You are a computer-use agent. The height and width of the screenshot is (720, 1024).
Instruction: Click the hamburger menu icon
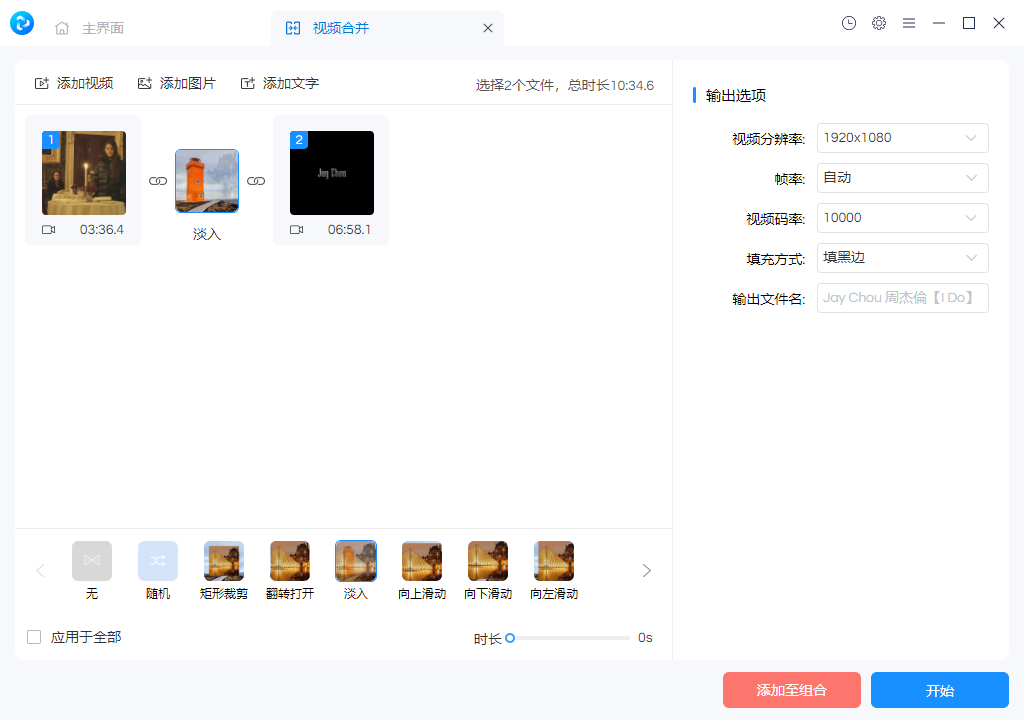[909, 23]
